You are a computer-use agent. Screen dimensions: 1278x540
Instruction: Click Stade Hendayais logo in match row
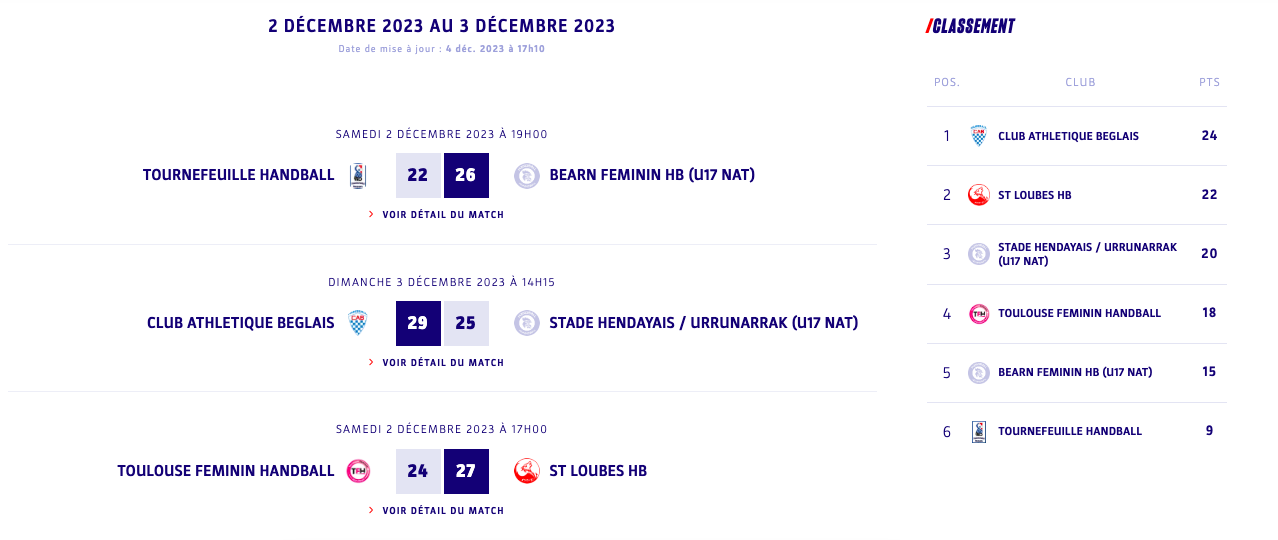[x=527, y=323]
